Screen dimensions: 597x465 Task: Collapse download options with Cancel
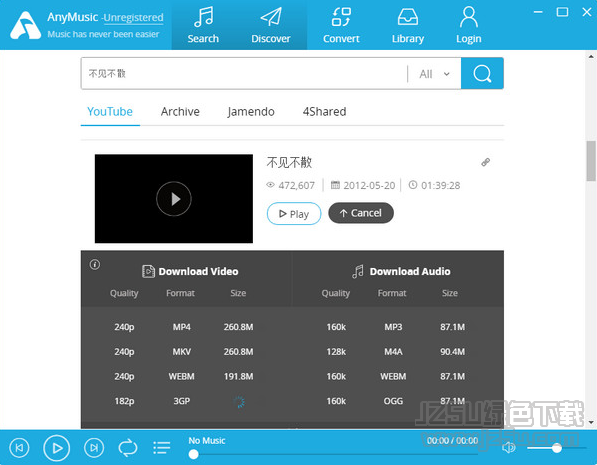click(x=361, y=213)
